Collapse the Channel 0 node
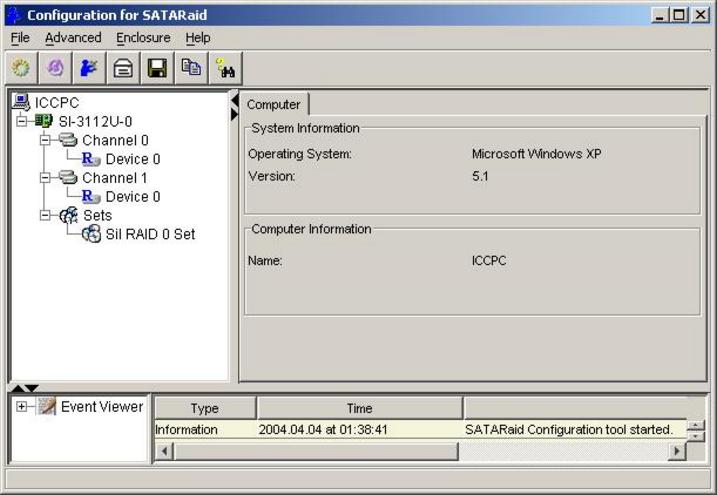The width and height of the screenshot is (717, 495). point(45,140)
